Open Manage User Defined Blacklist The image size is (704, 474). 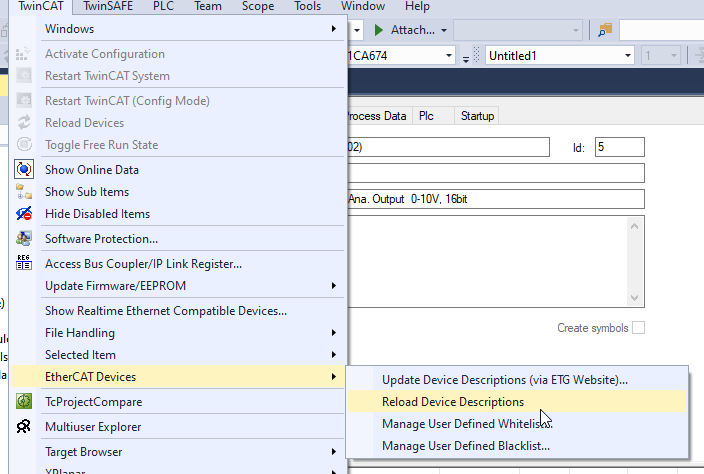point(517,446)
